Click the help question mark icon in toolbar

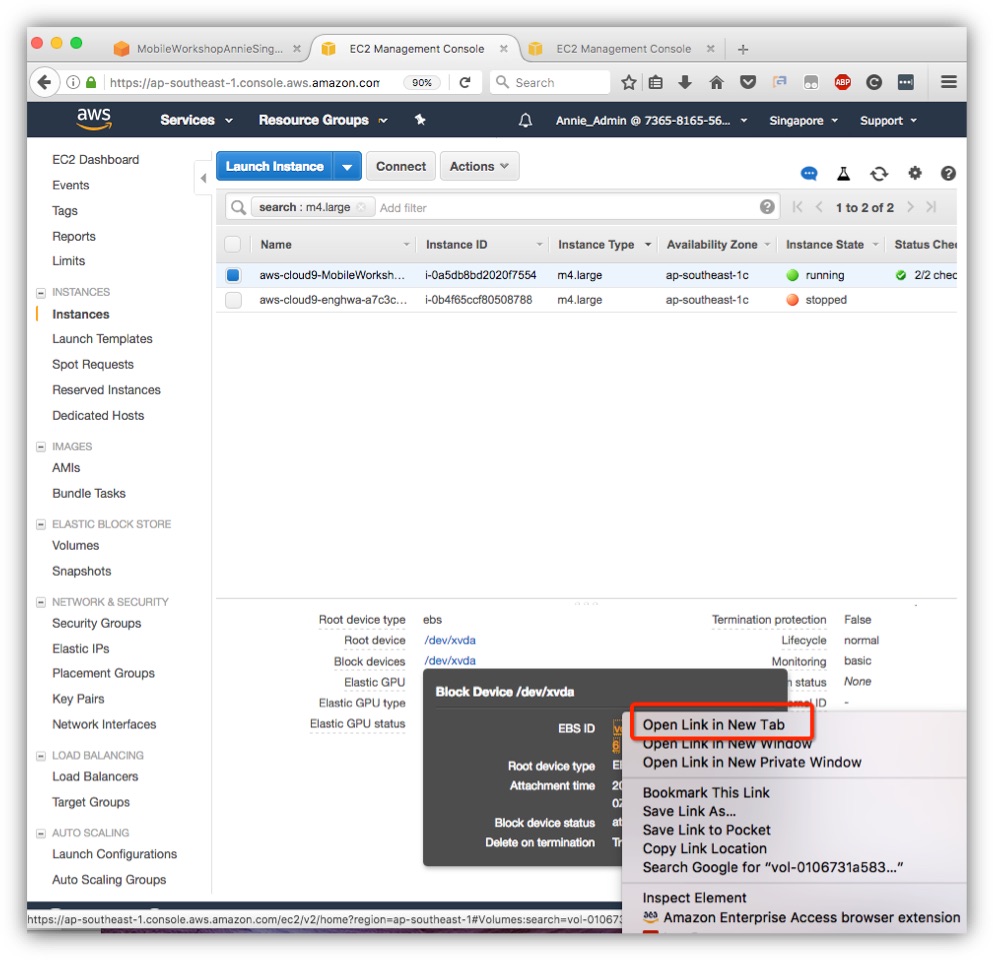click(947, 173)
